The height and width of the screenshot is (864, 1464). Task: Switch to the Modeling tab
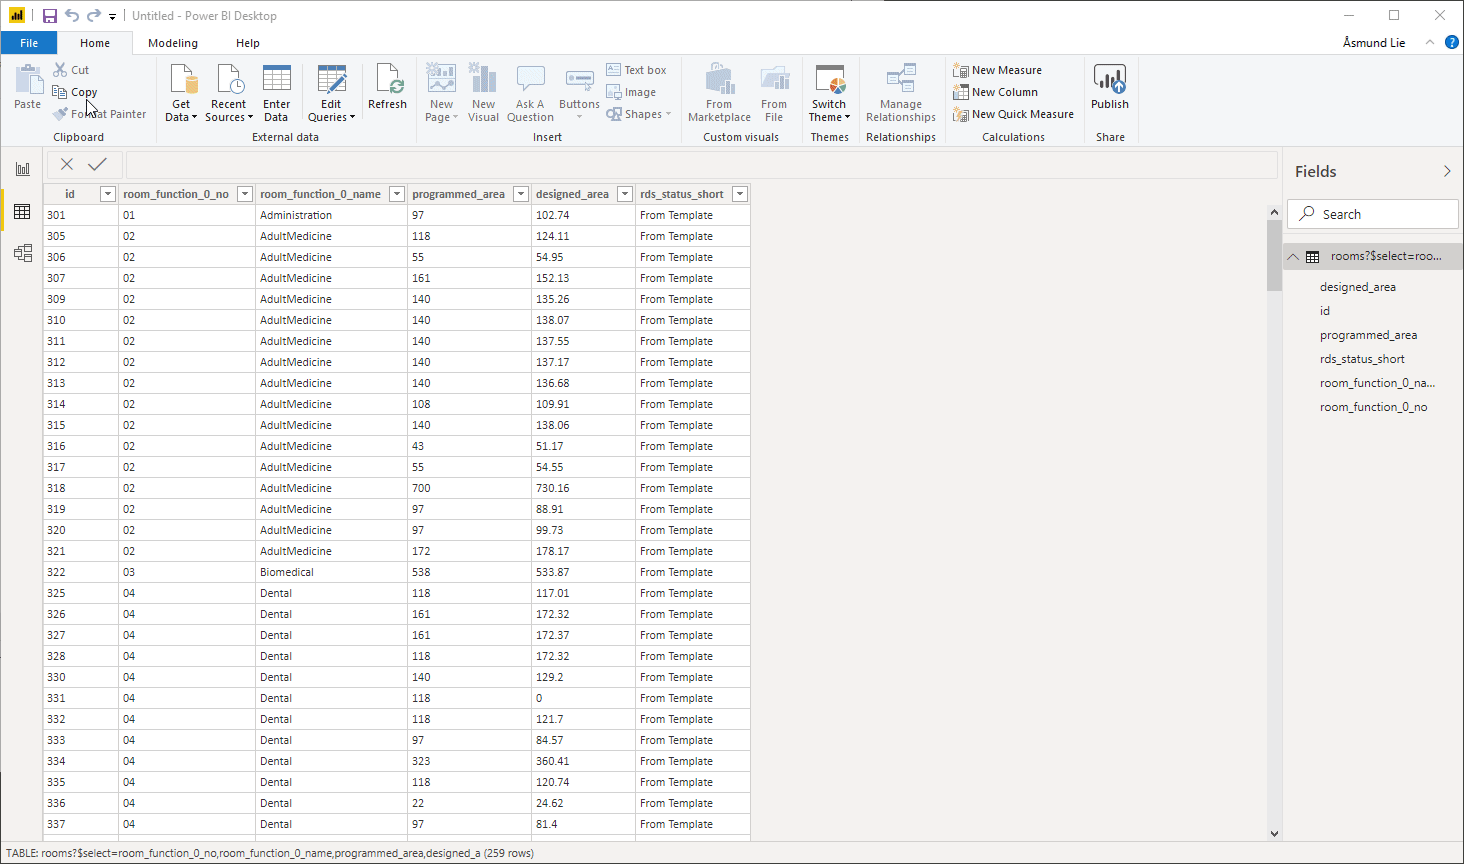pos(173,43)
